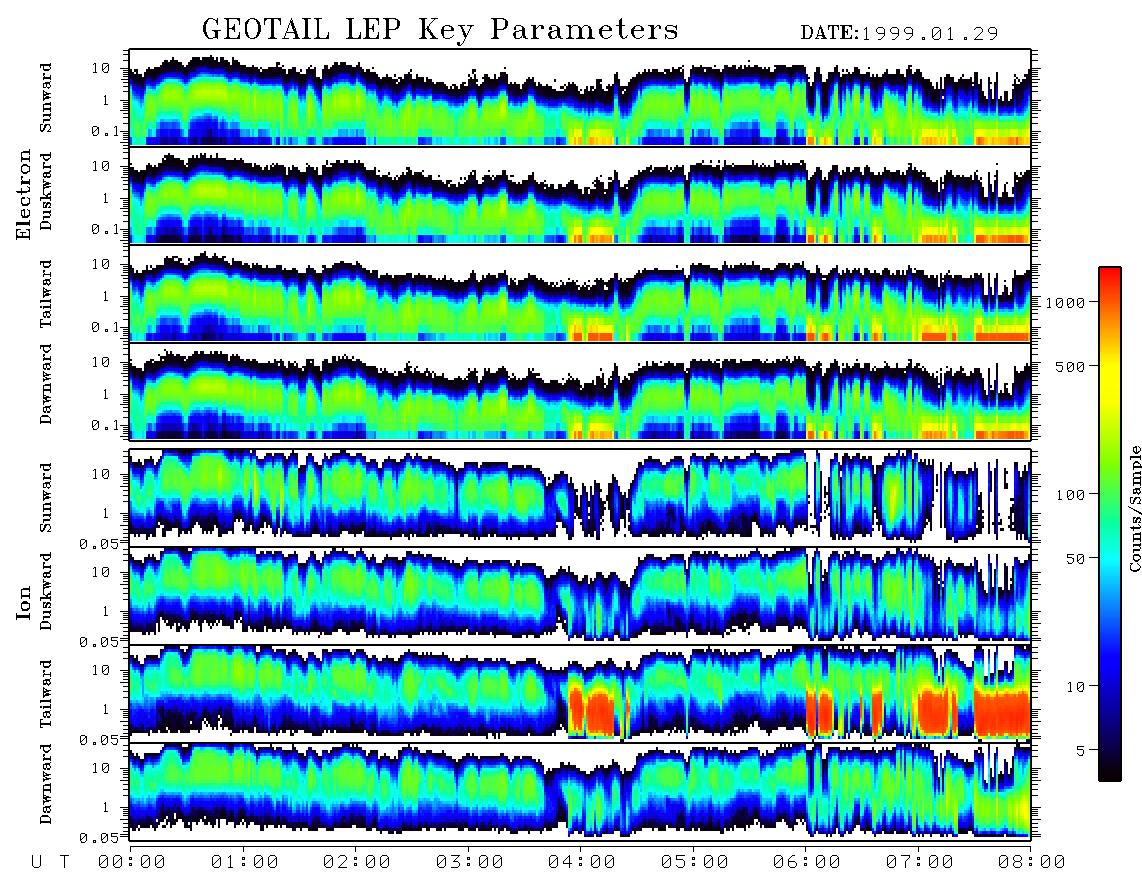Click the Ion Sunward spectrogram panel
1142x880 pixels.
(580, 497)
